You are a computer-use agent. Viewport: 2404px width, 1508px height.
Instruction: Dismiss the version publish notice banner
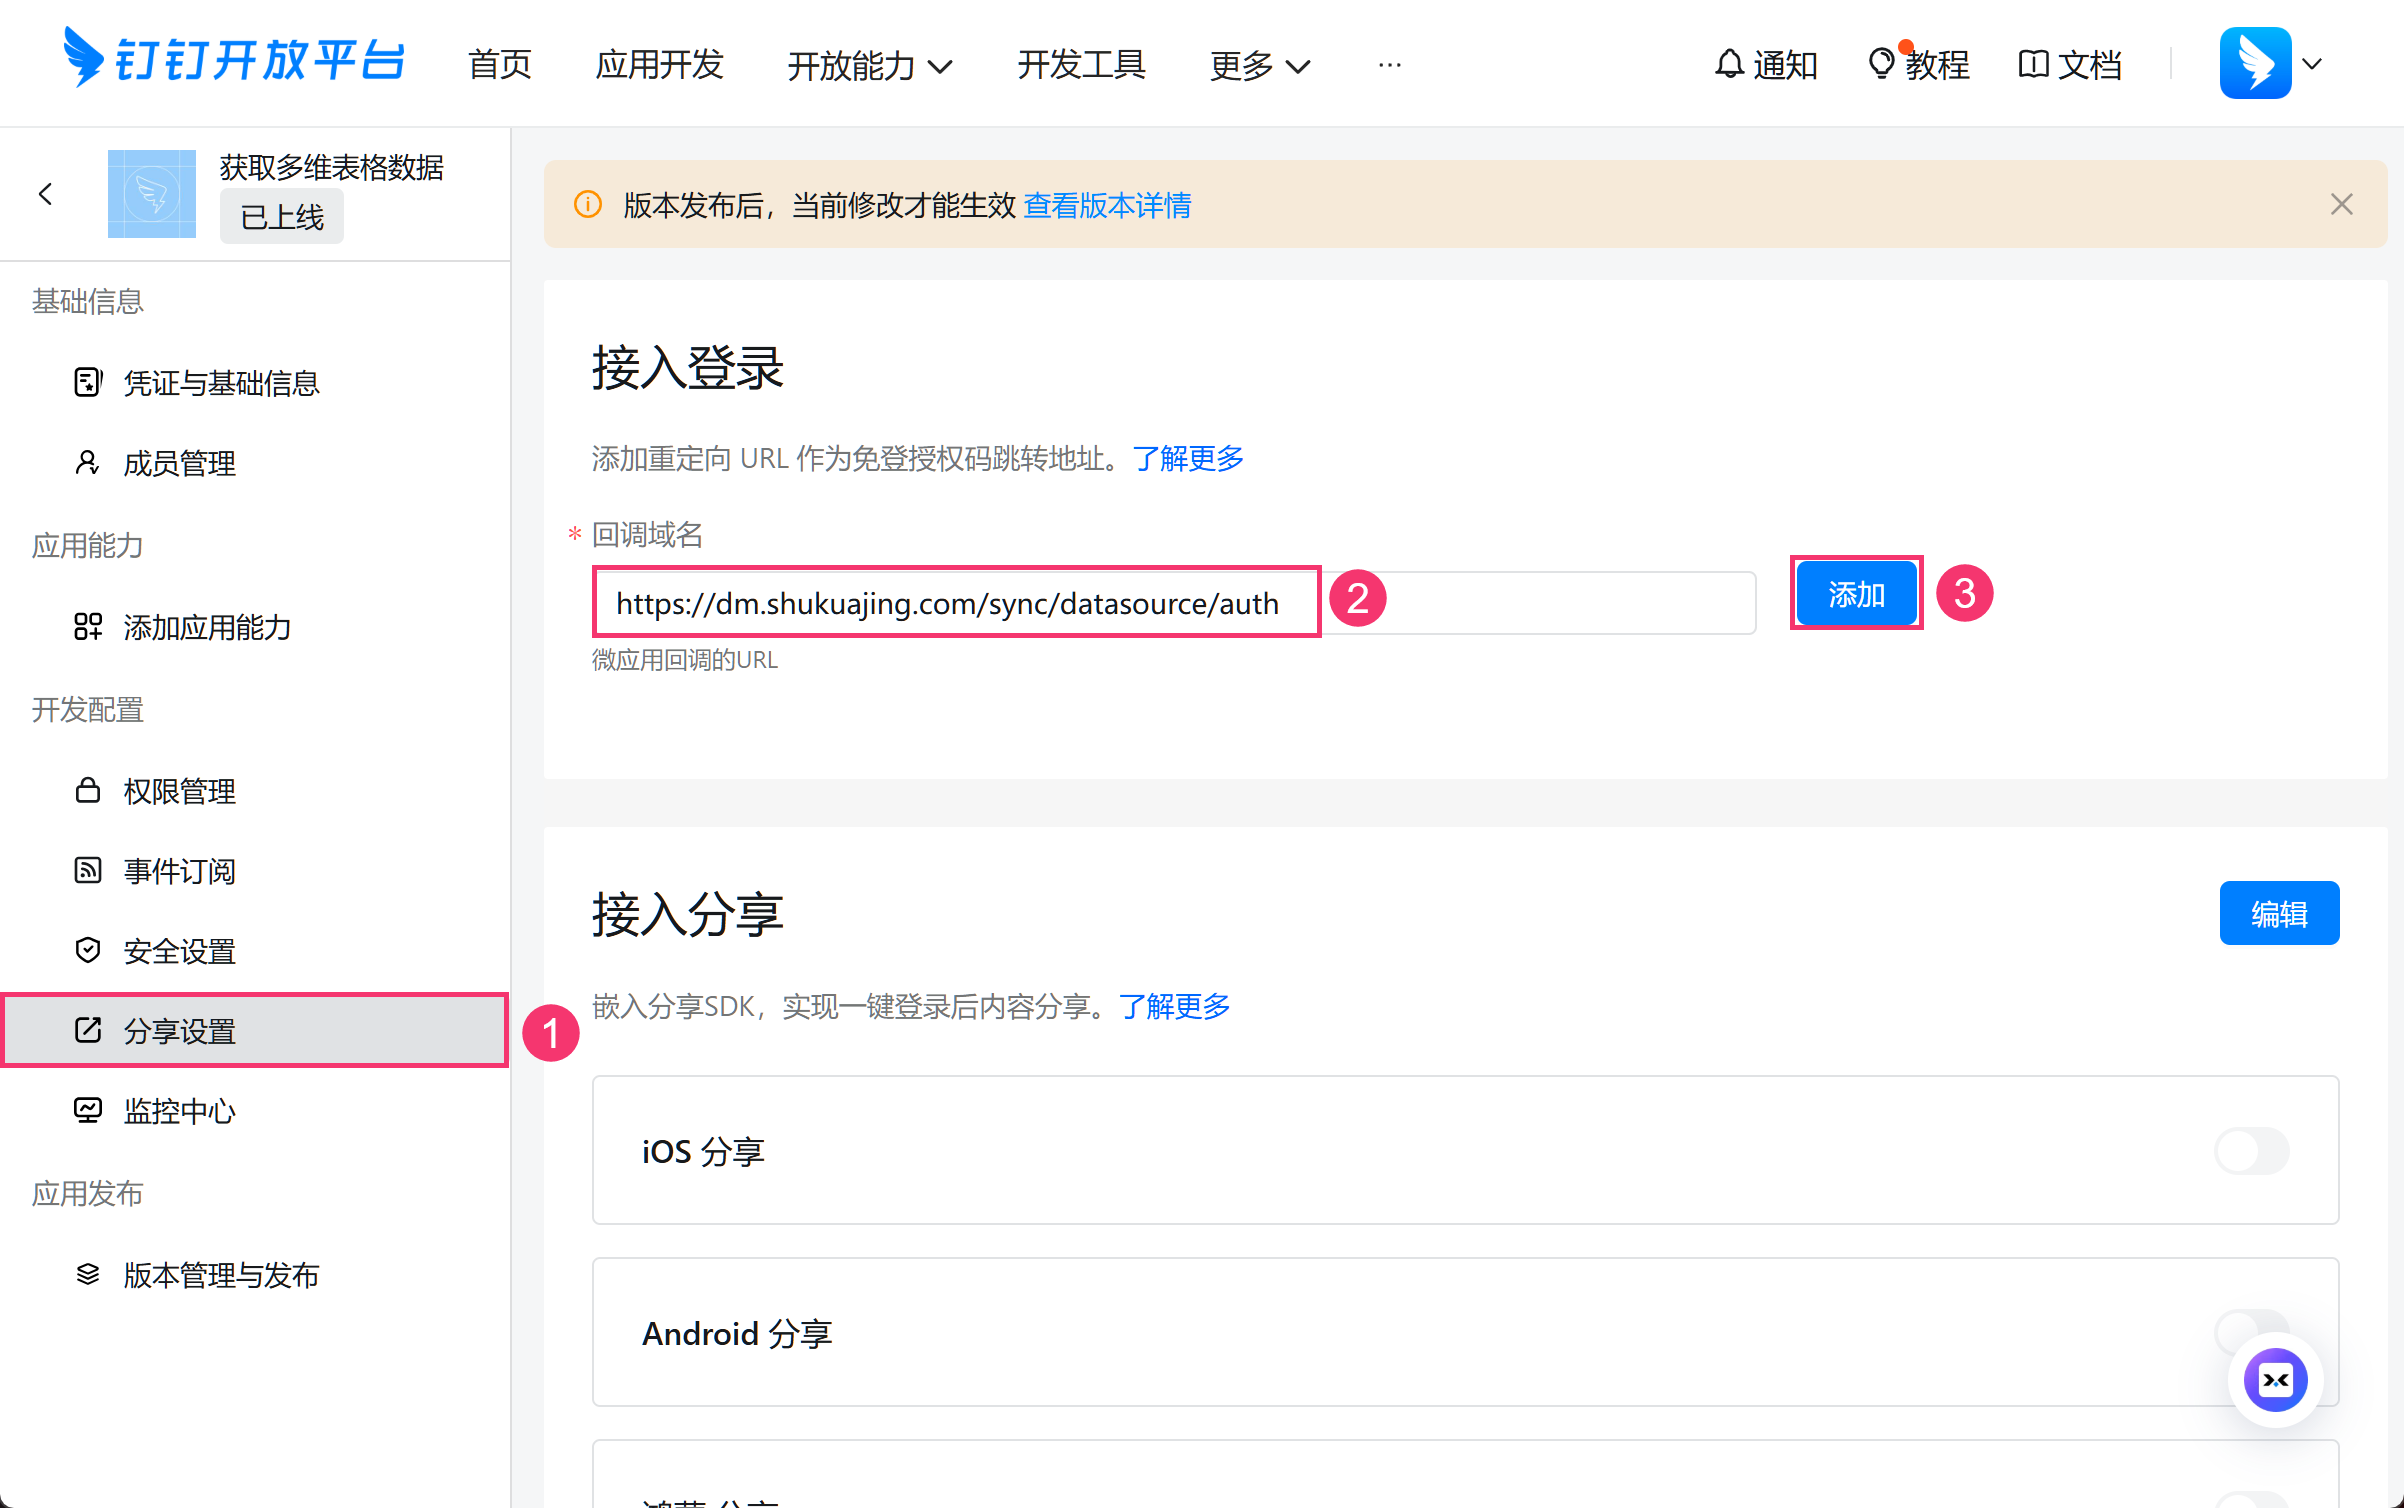point(2341,205)
